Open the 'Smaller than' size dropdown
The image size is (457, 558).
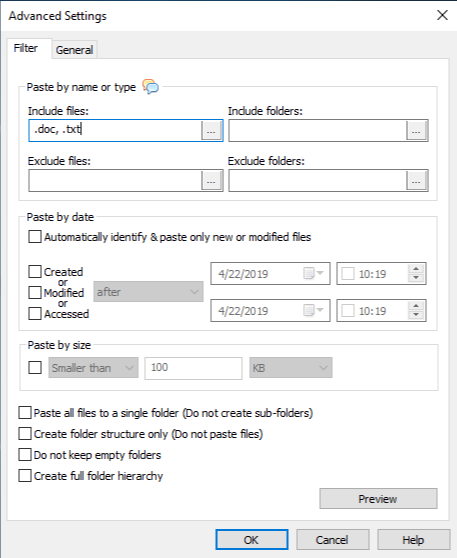click(93, 368)
